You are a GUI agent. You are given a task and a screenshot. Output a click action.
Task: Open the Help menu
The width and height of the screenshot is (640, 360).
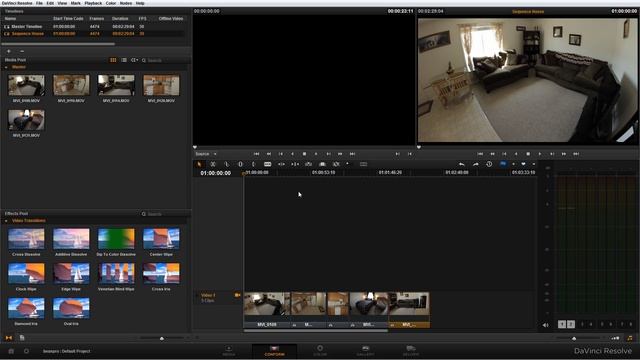[x=140, y=3]
